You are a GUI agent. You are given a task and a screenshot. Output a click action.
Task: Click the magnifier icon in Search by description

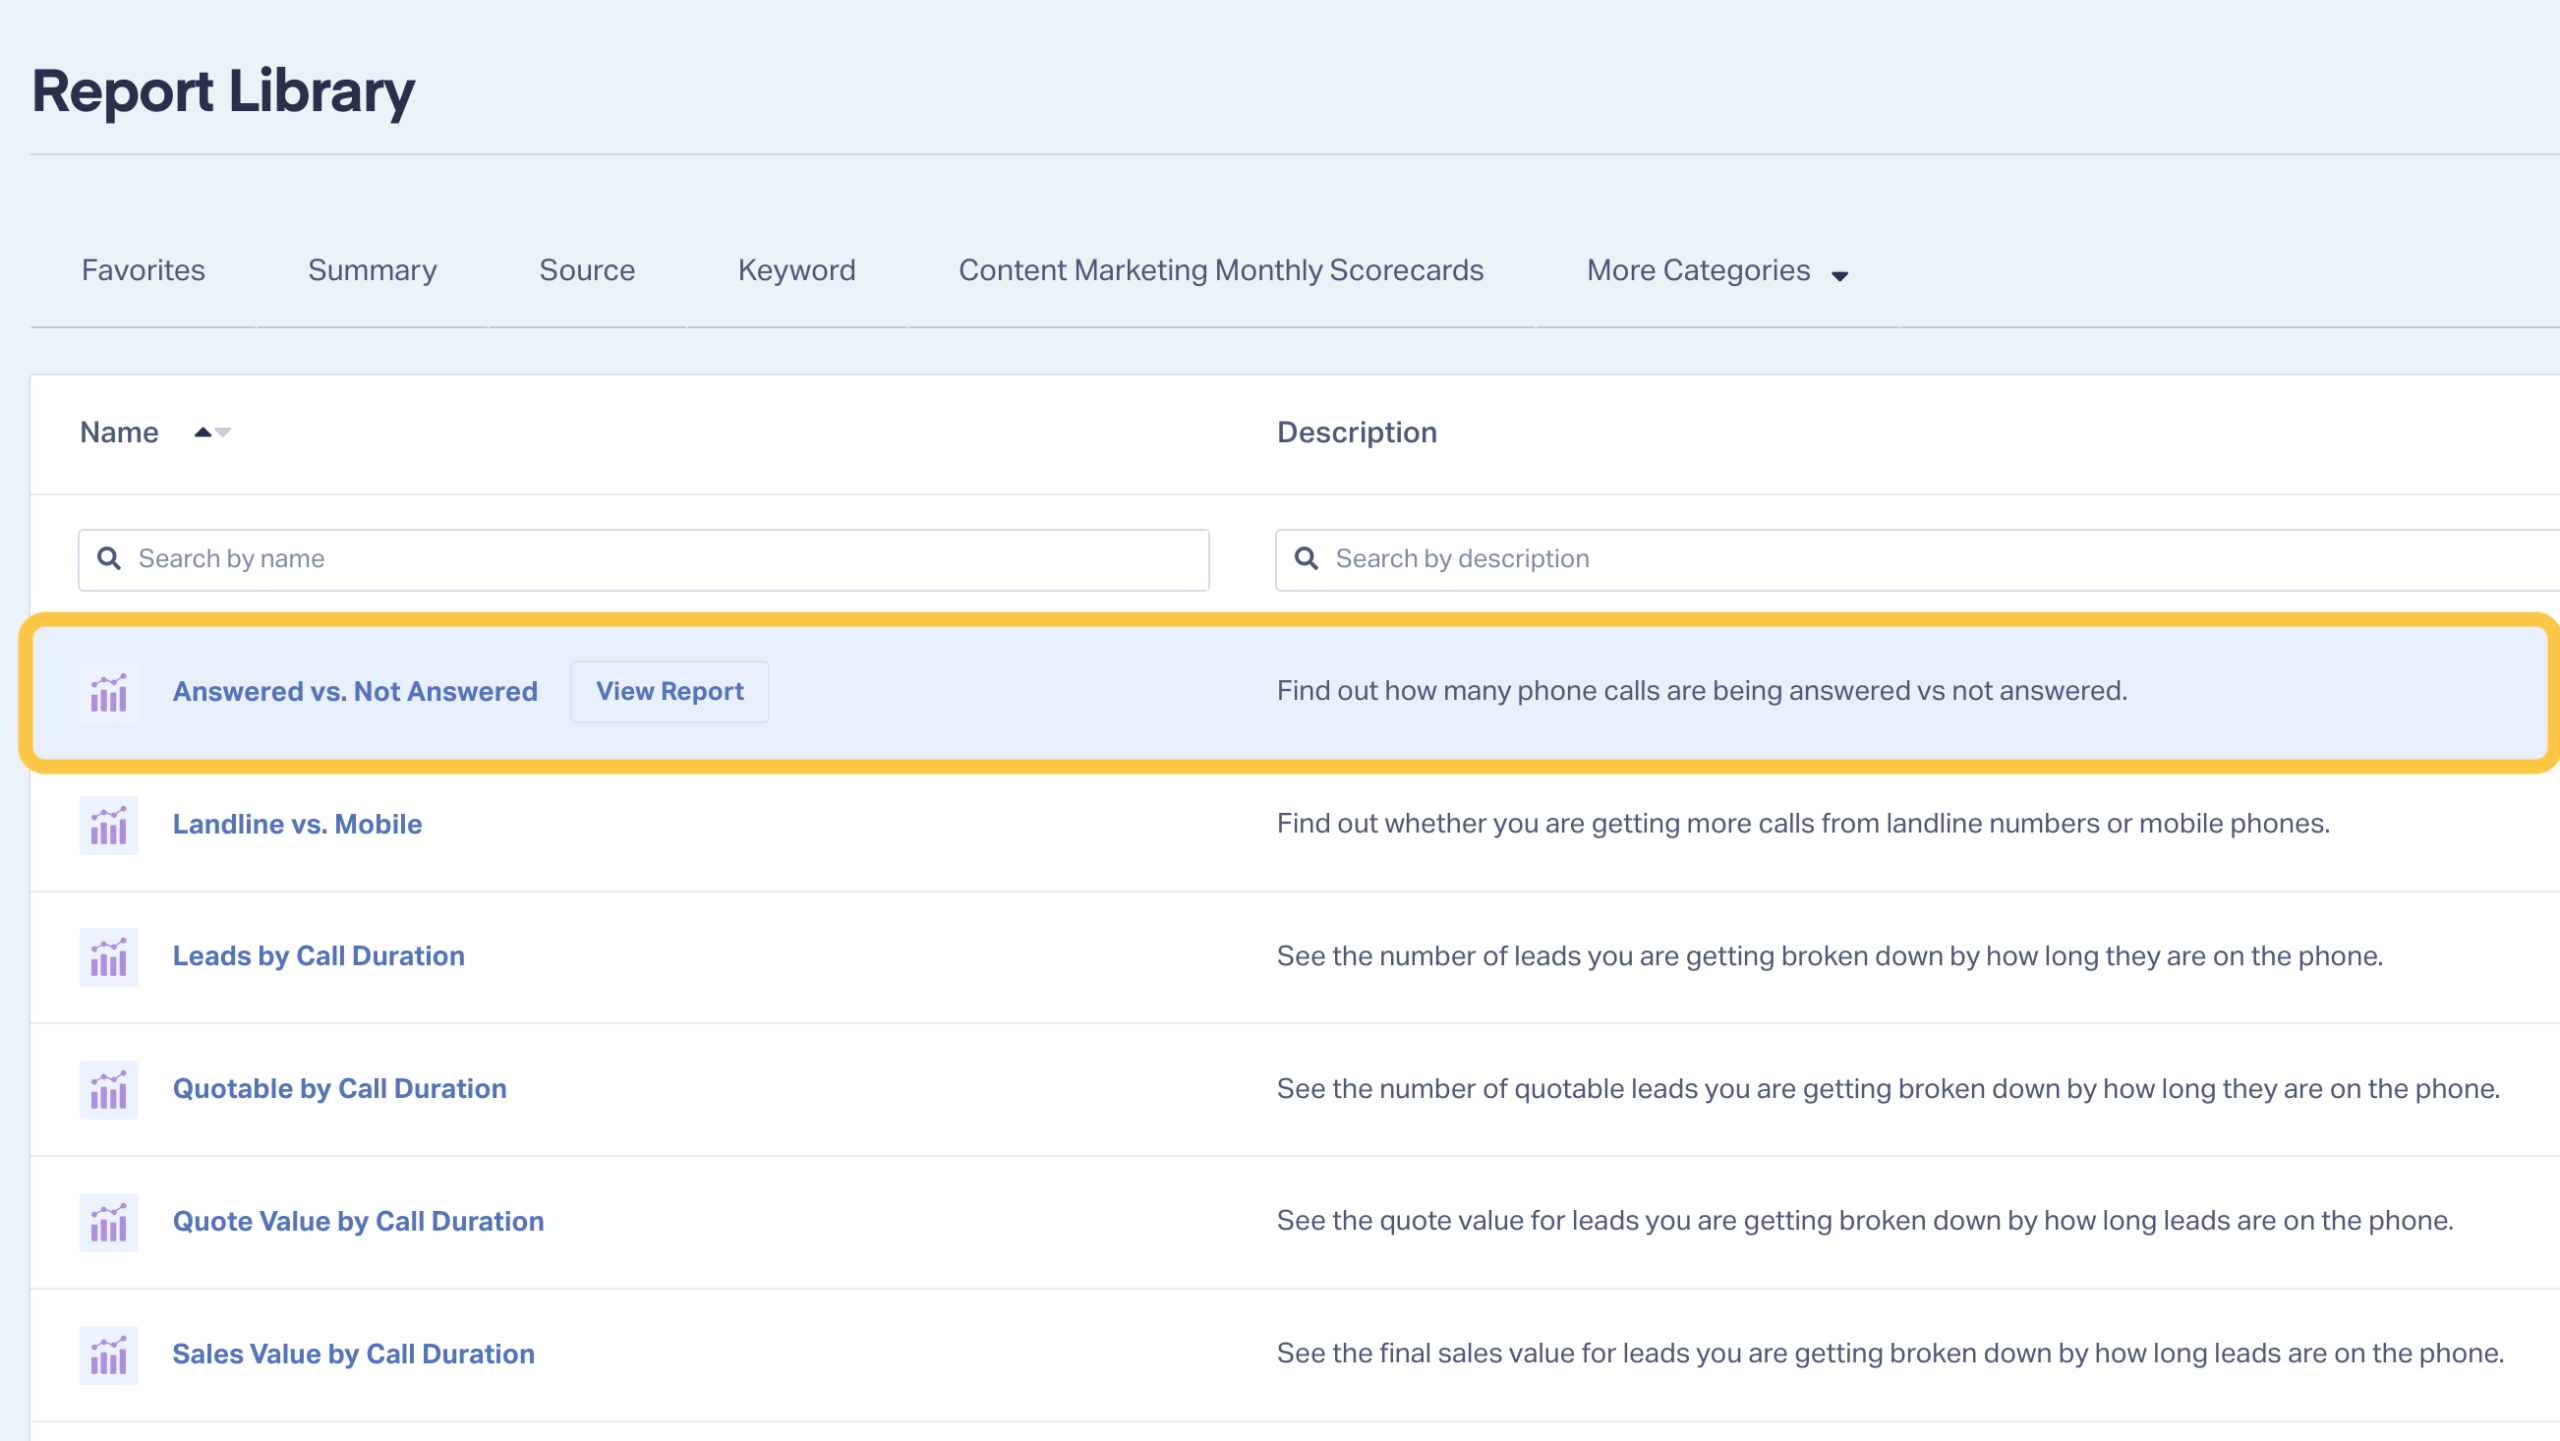coord(1306,558)
